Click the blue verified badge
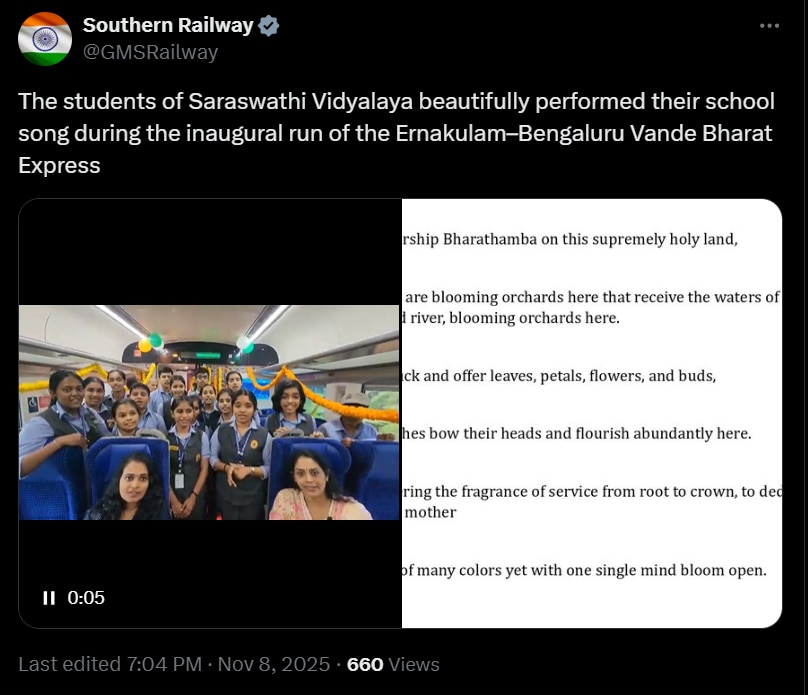Image resolution: width=808 pixels, height=695 pixels. [269, 26]
